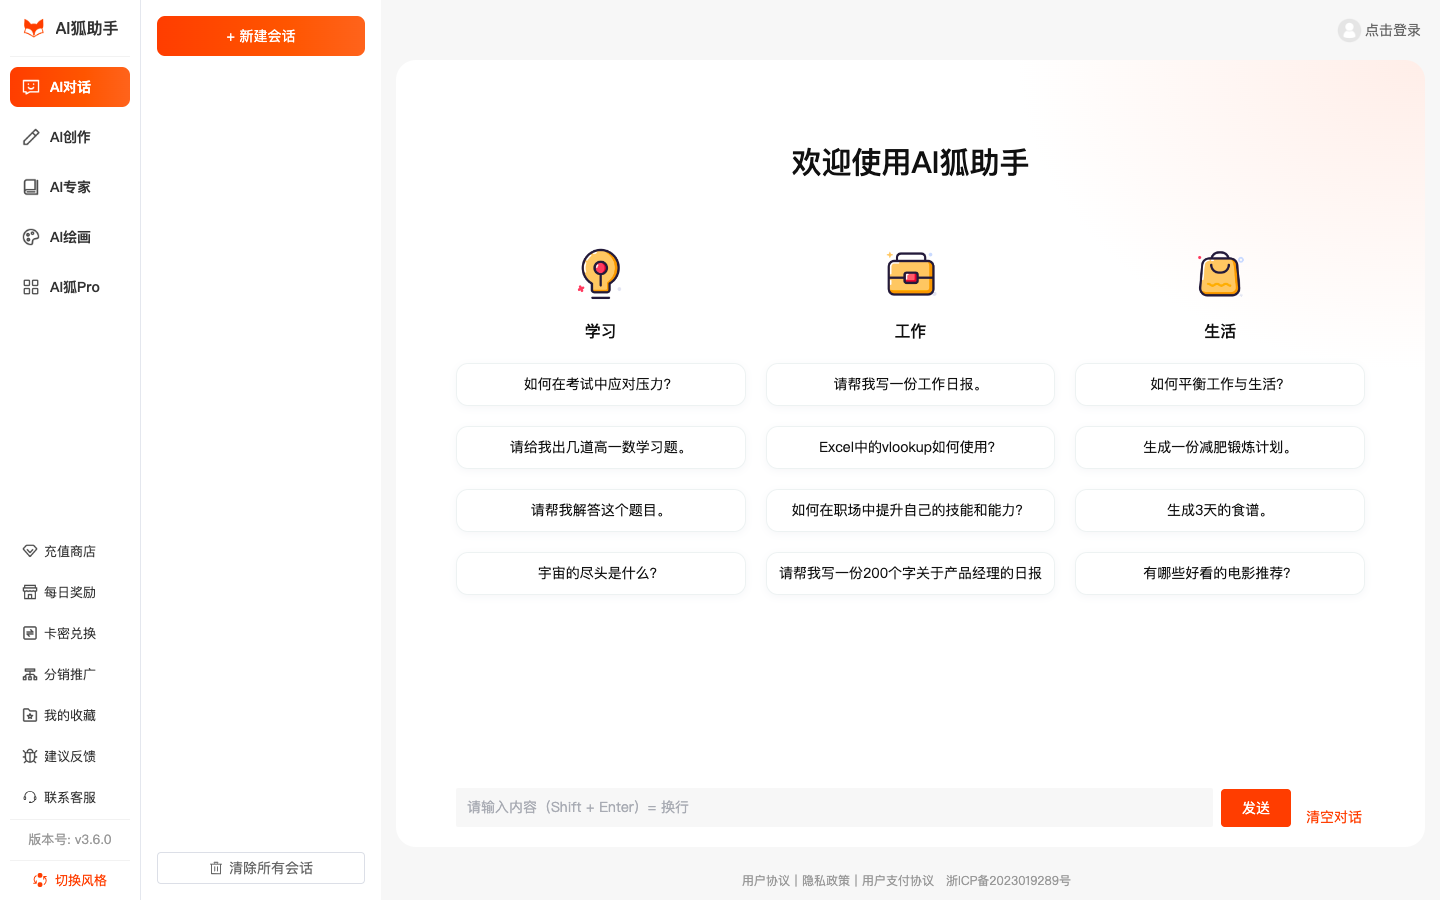Click the AI对话 chat bubble icon
The width and height of the screenshot is (1440, 900).
31,87
